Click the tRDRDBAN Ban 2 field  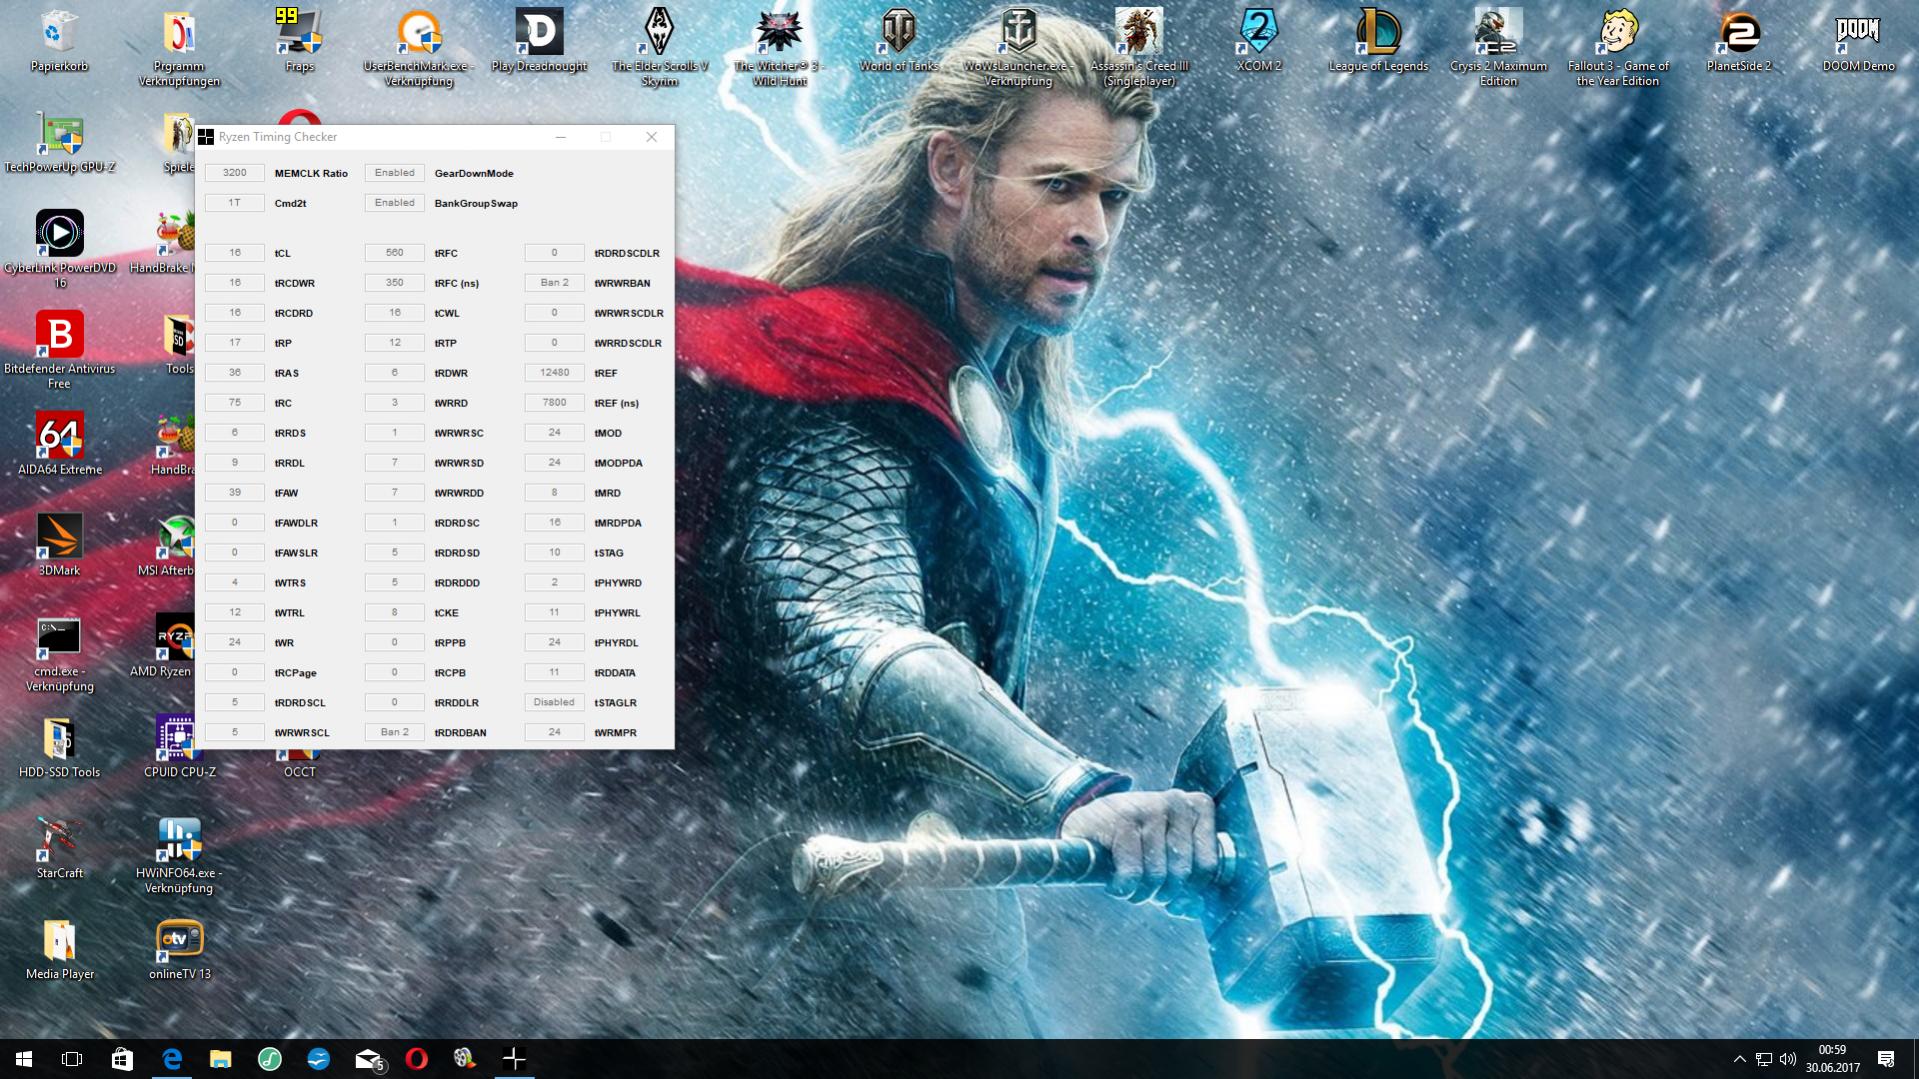point(394,733)
